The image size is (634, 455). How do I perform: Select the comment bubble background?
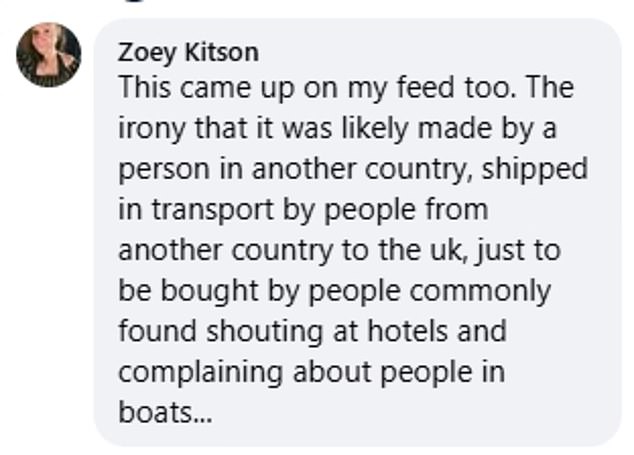coord(357,232)
